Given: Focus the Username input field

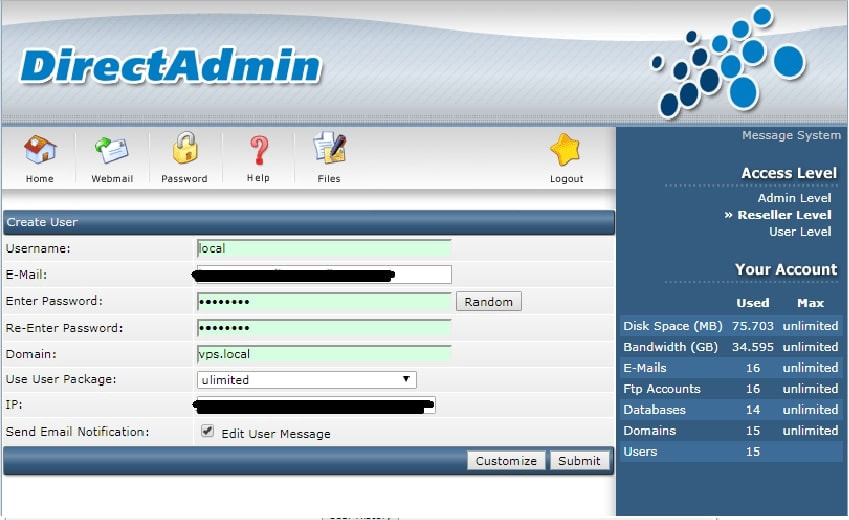Looking at the screenshot, I should [x=324, y=249].
